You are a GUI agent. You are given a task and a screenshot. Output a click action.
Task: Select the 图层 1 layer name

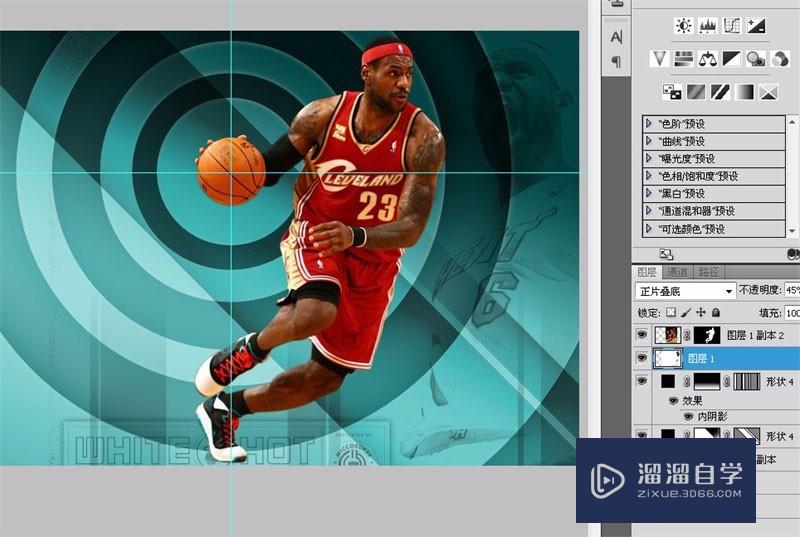(701, 359)
